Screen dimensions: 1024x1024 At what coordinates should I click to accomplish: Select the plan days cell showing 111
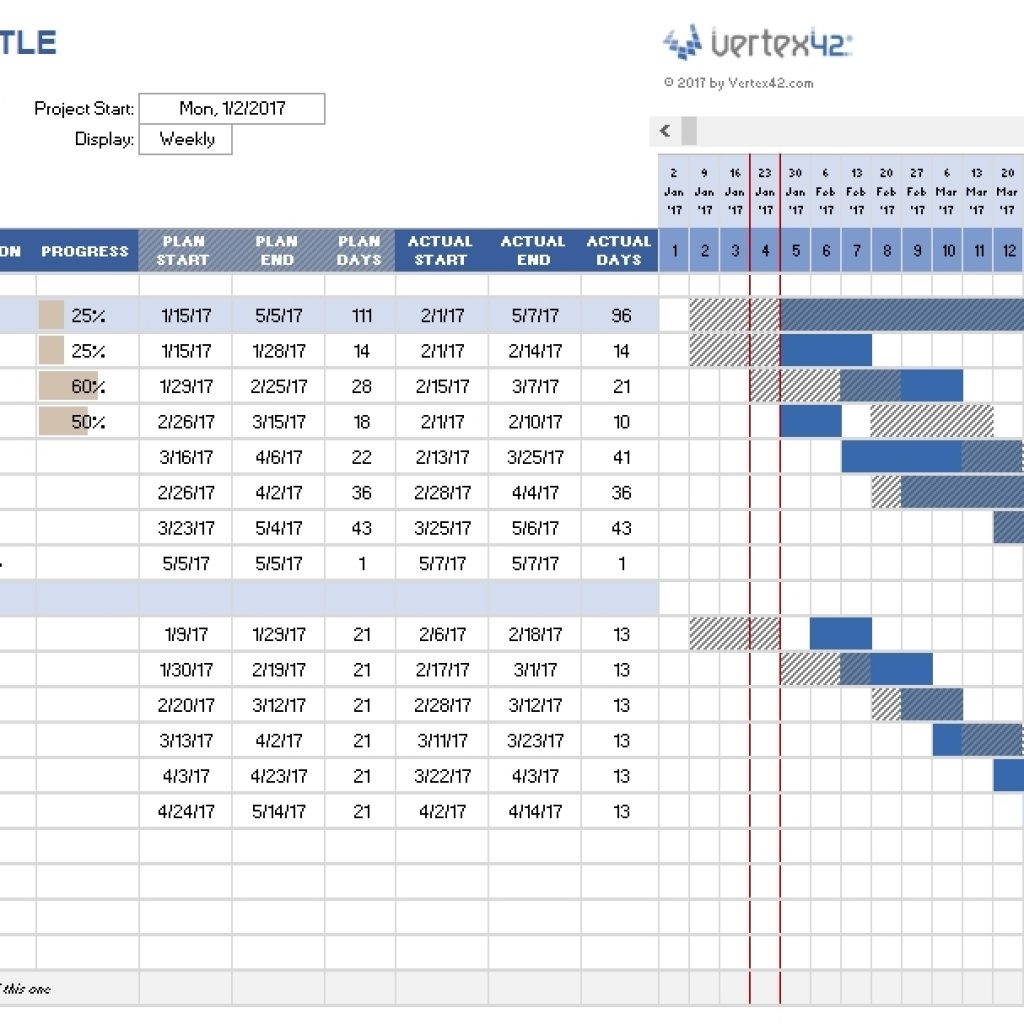[x=361, y=316]
